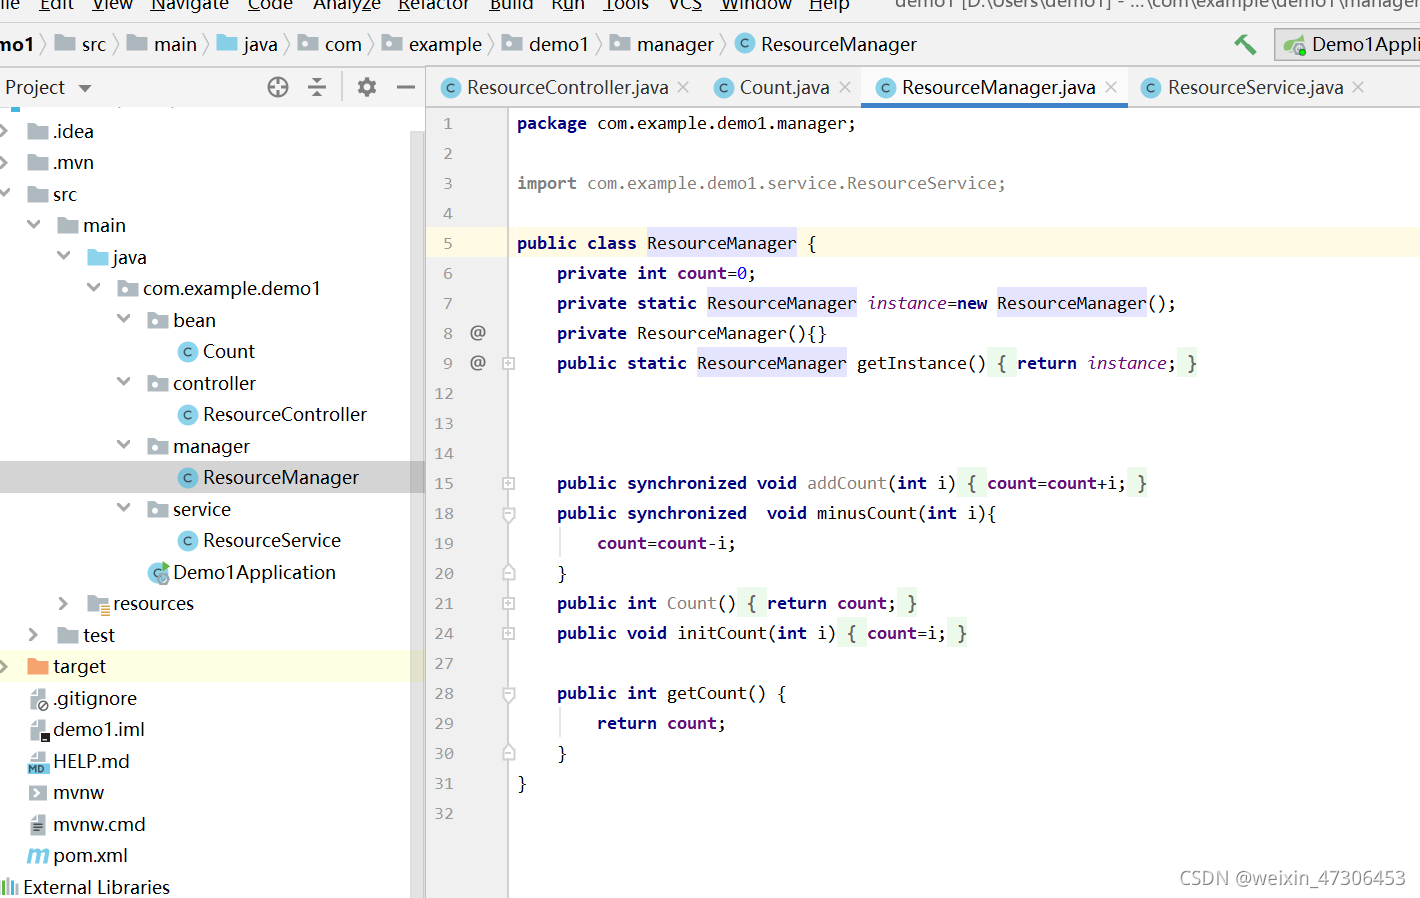1420x898 pixels.
Task: Collapse getCount method fold marker on line 28
Action: tap(508, 694)
